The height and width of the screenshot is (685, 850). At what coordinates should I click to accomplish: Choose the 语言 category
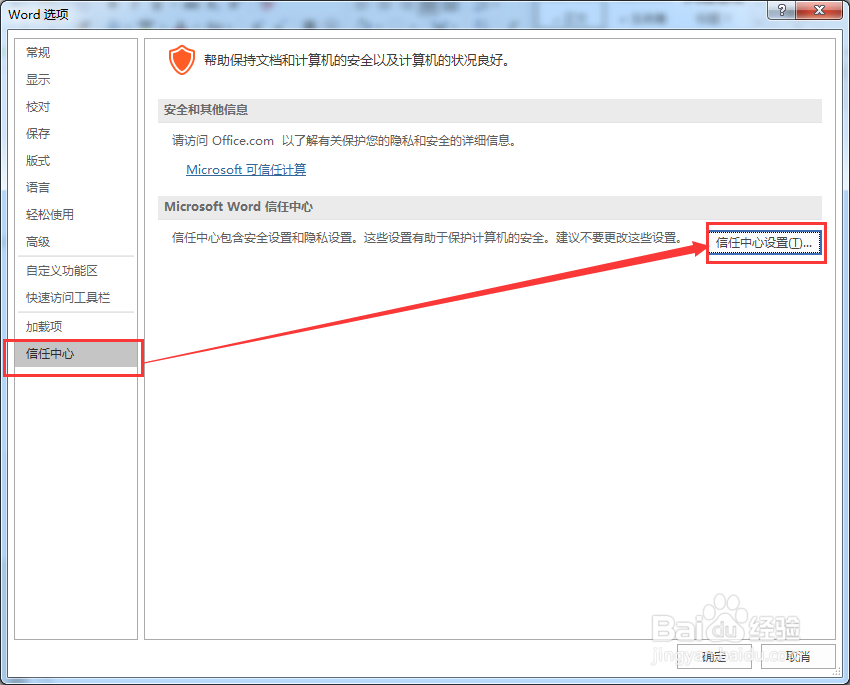tap(76, 188)
